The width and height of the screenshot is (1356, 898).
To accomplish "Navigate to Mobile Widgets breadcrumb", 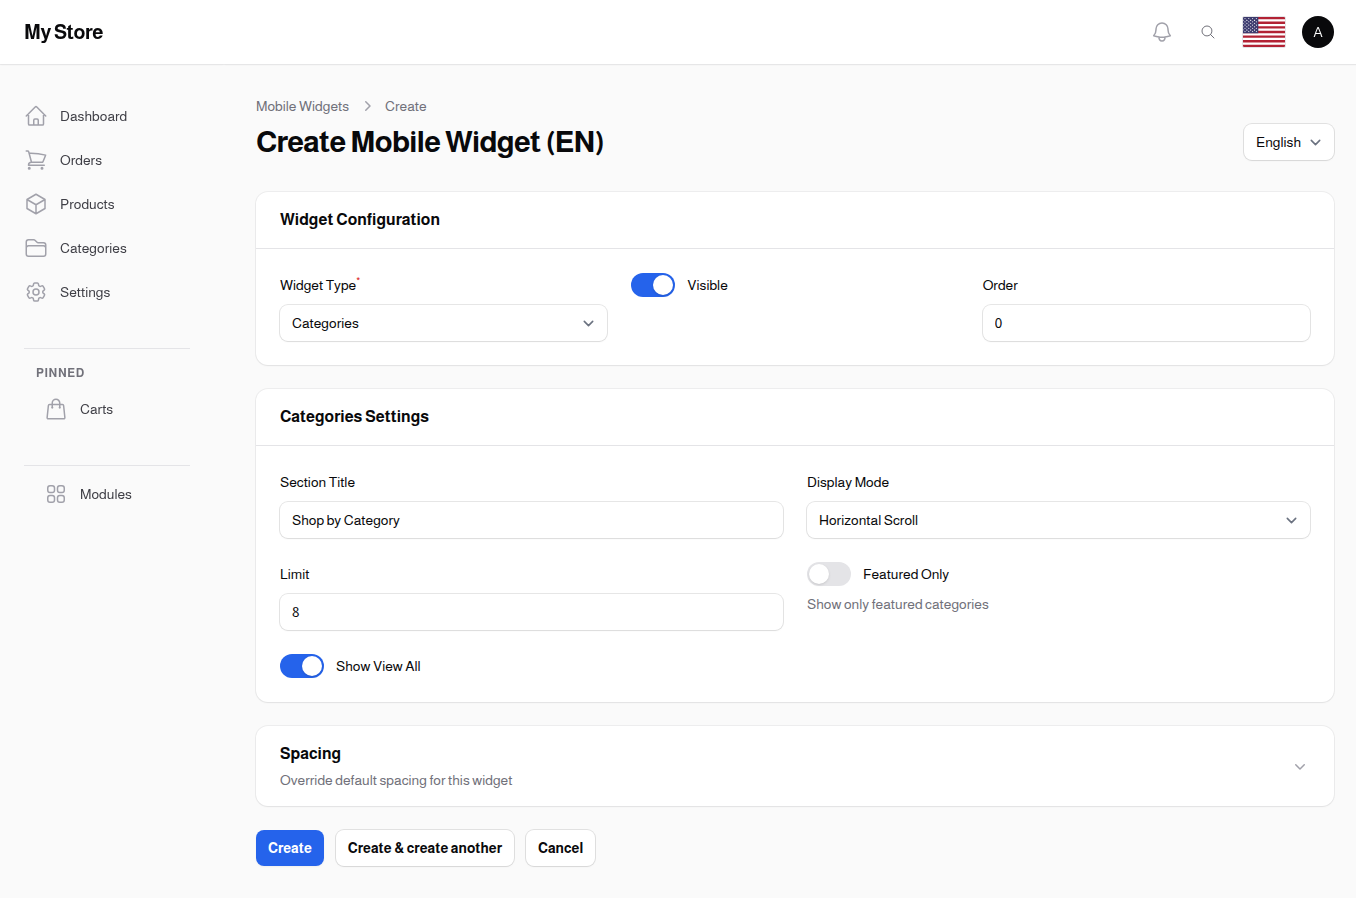I will pyautogui.click(x=302, y=106).
